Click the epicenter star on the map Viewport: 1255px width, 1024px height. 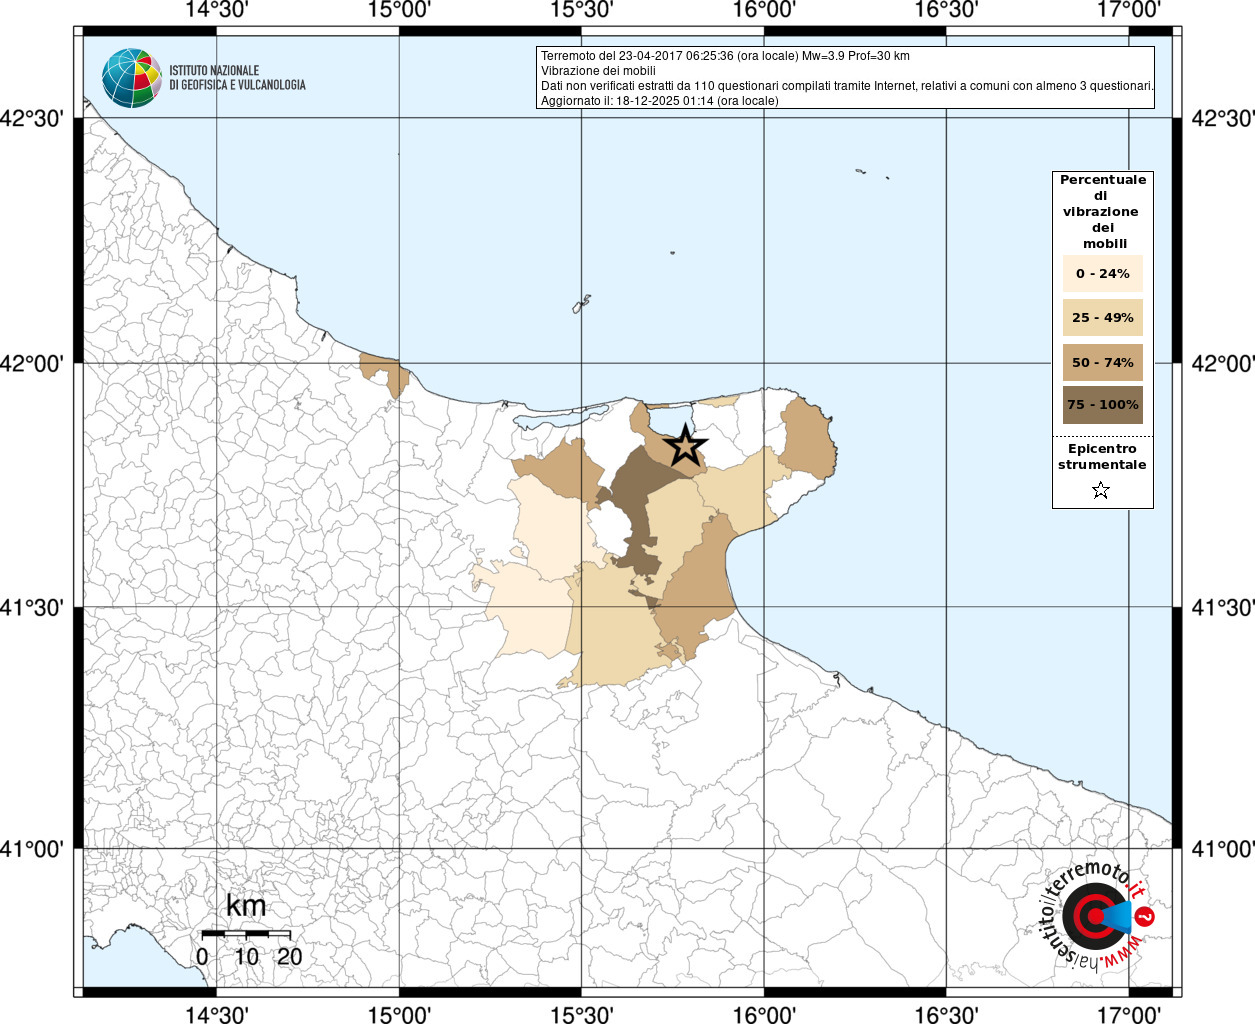click(685, 445)
